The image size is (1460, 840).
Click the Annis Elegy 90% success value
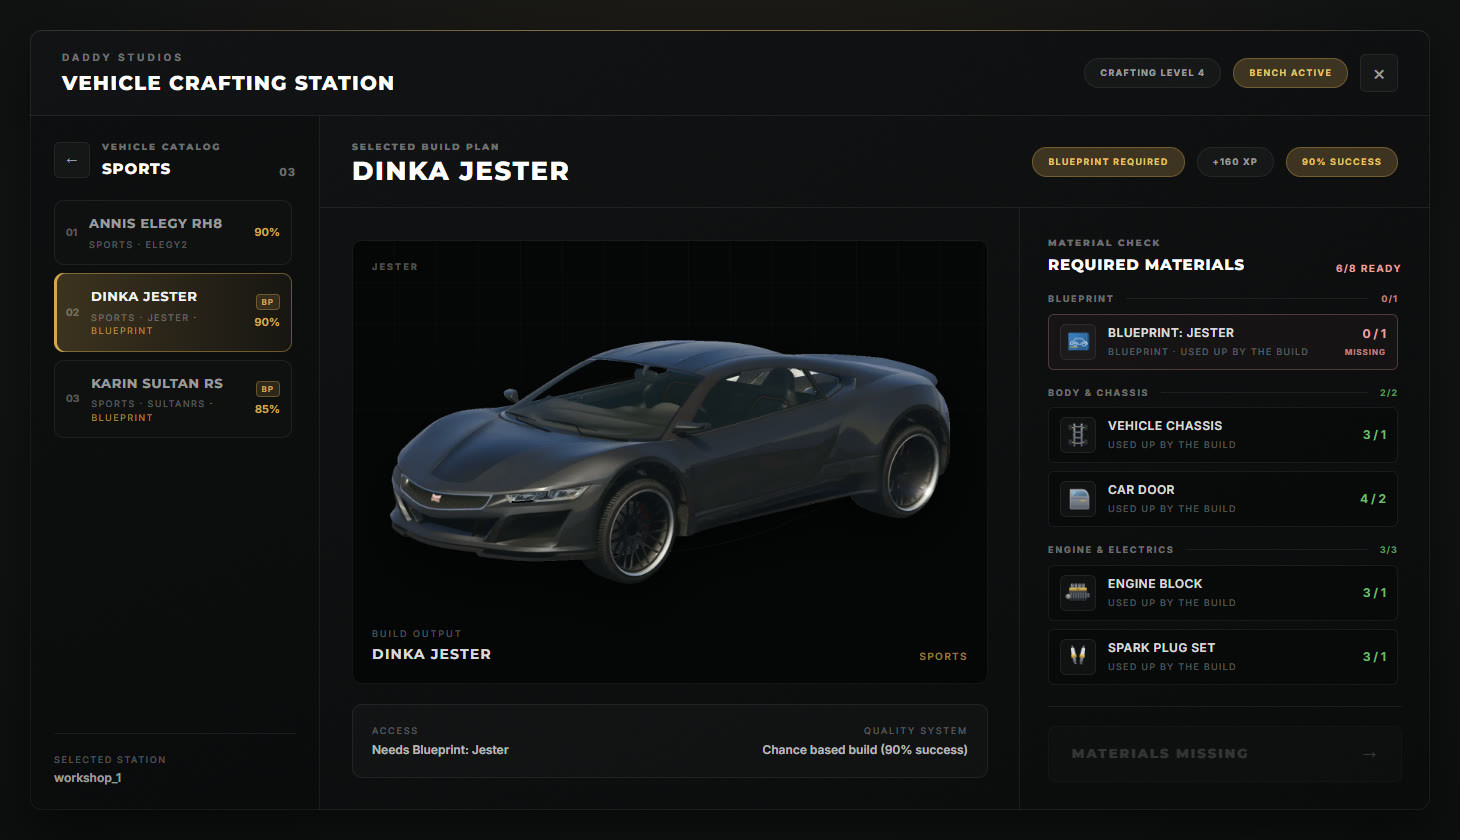click(x=267, y=232)
